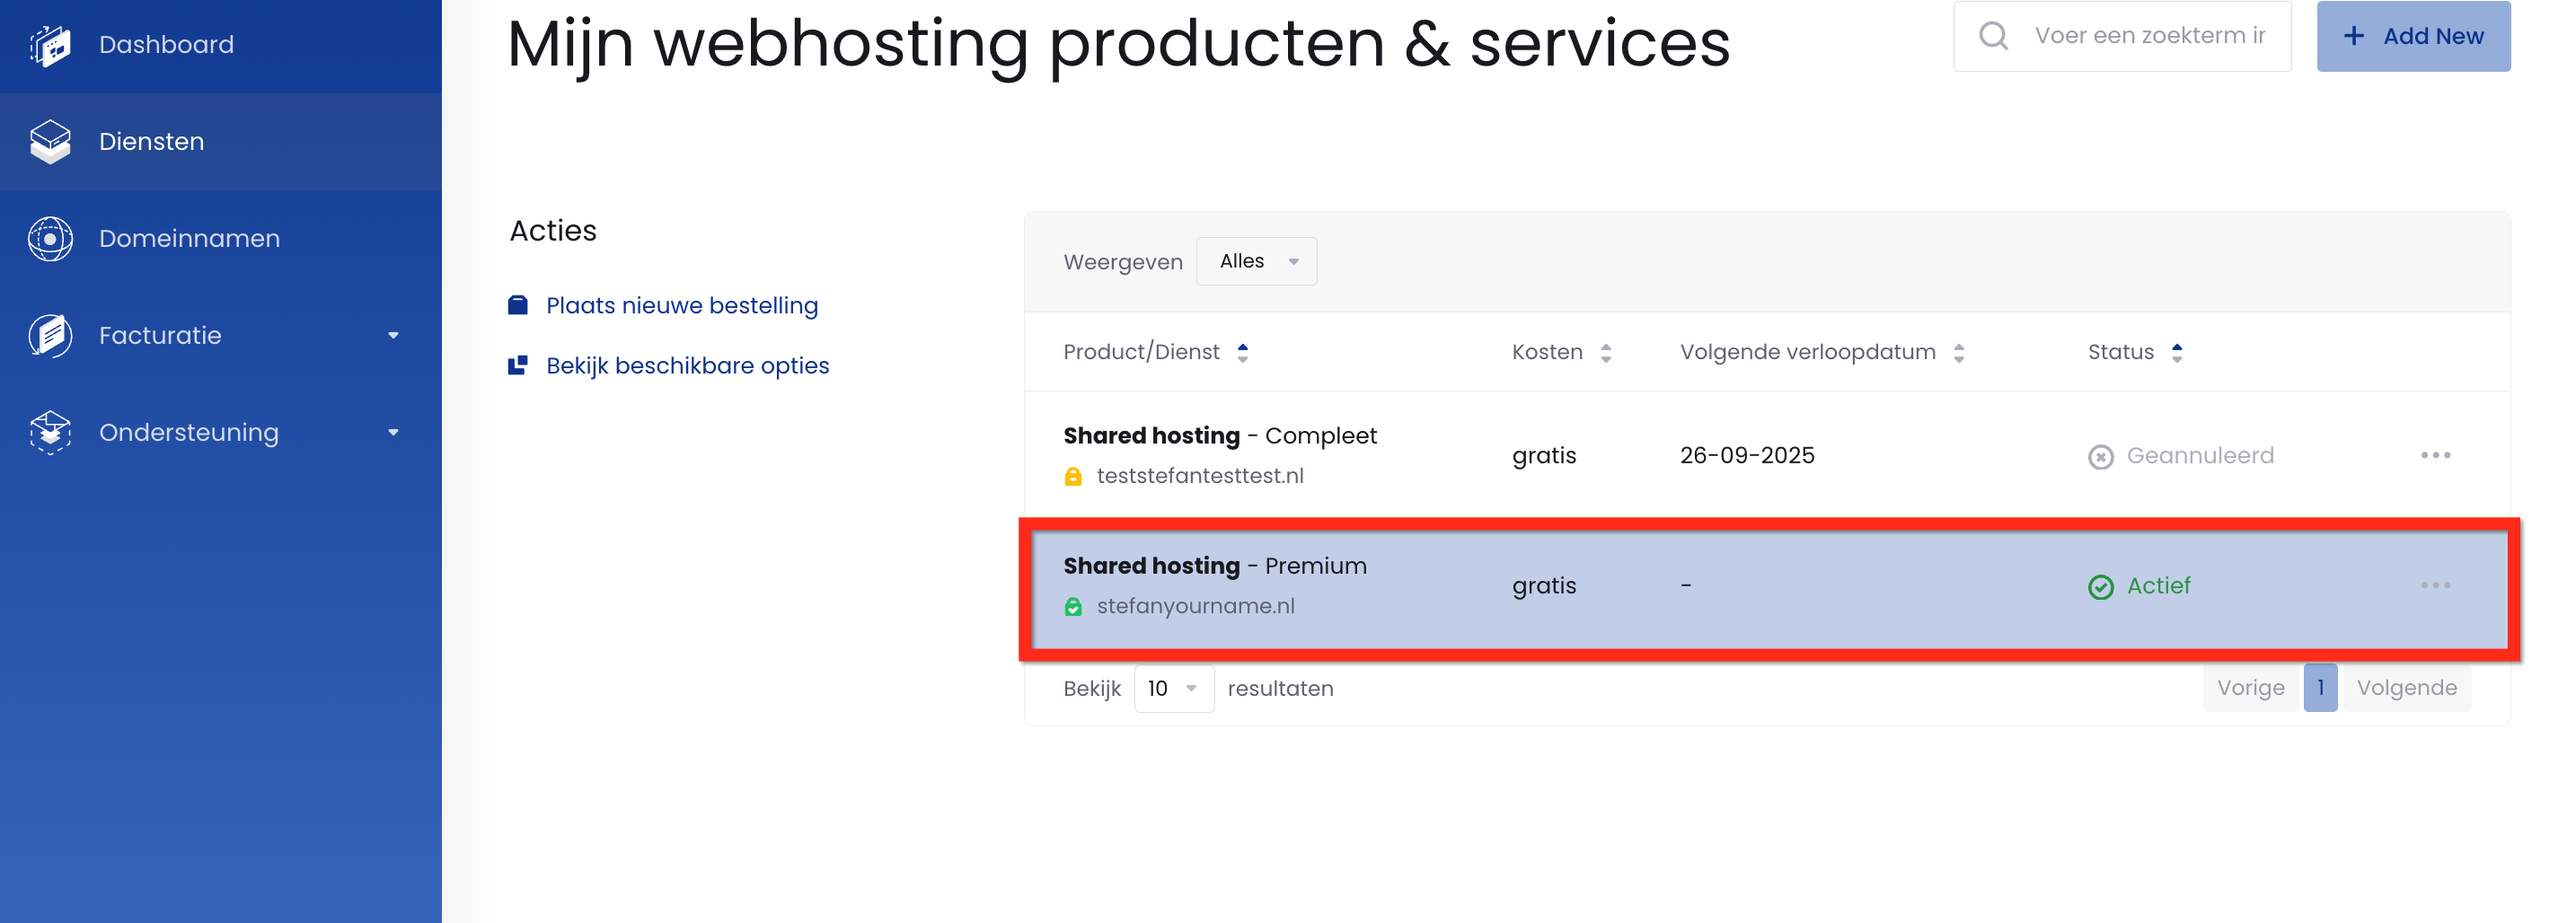2576x923 pixels.
Task: Open the results per page dropdown
Action: 1173,688
